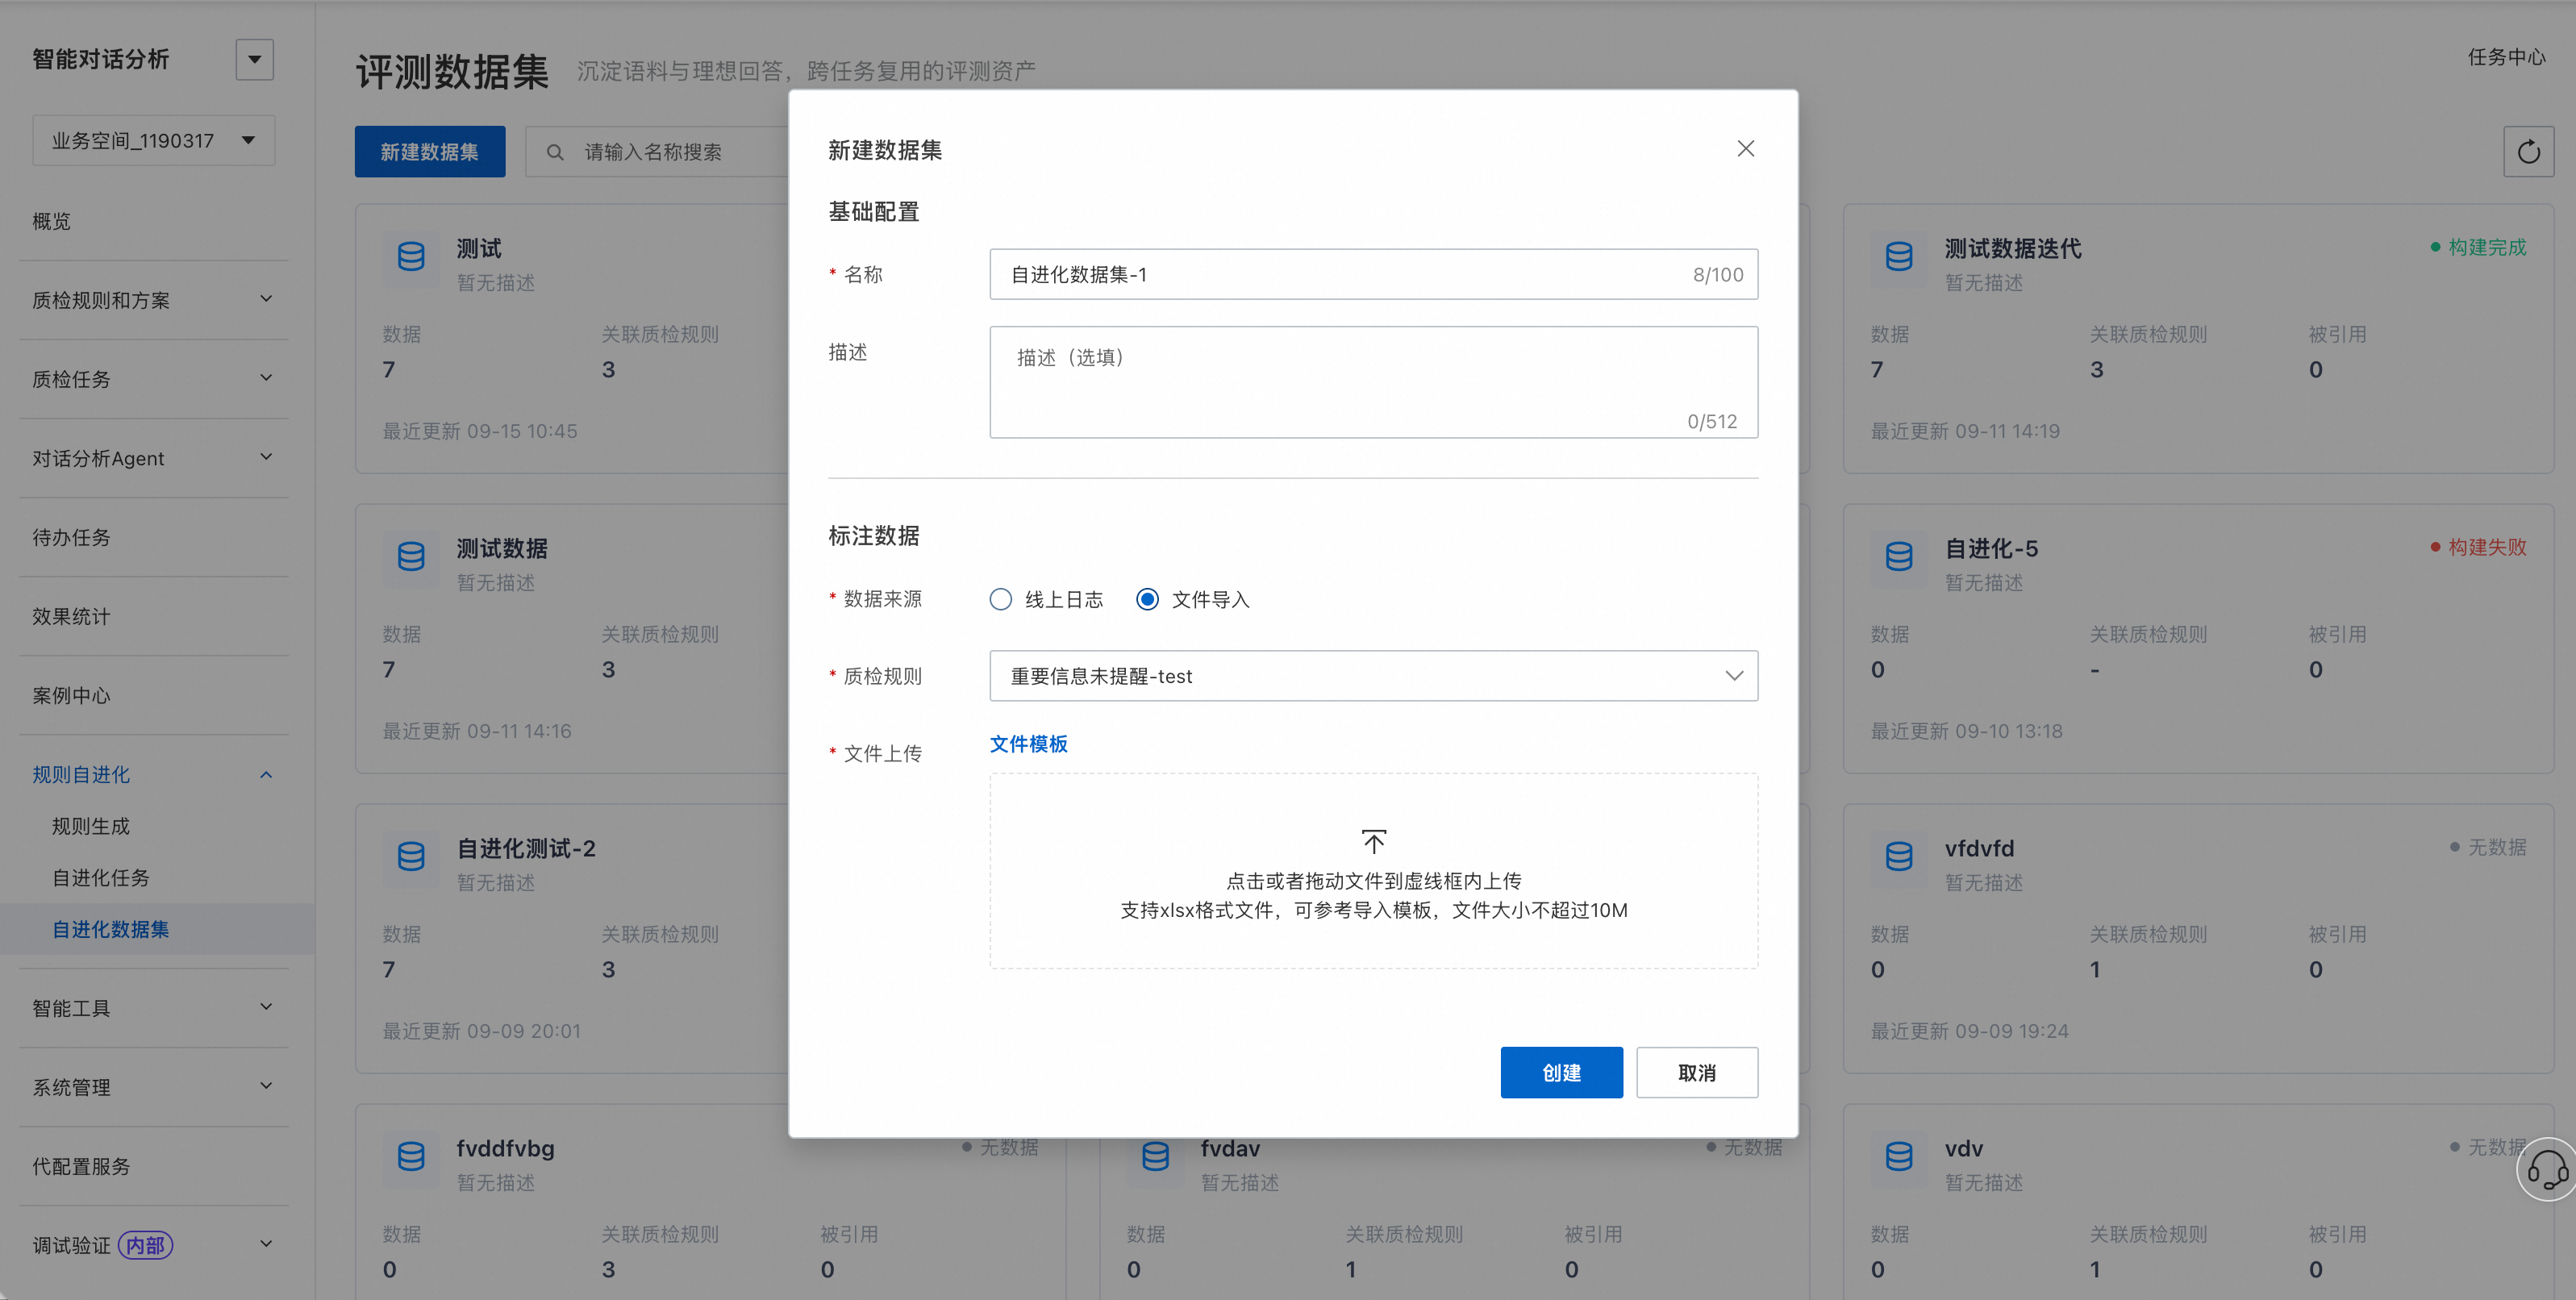Select the 文件导入 radio option
Screen dimensions: 2576x1300
coord(1147,599)
